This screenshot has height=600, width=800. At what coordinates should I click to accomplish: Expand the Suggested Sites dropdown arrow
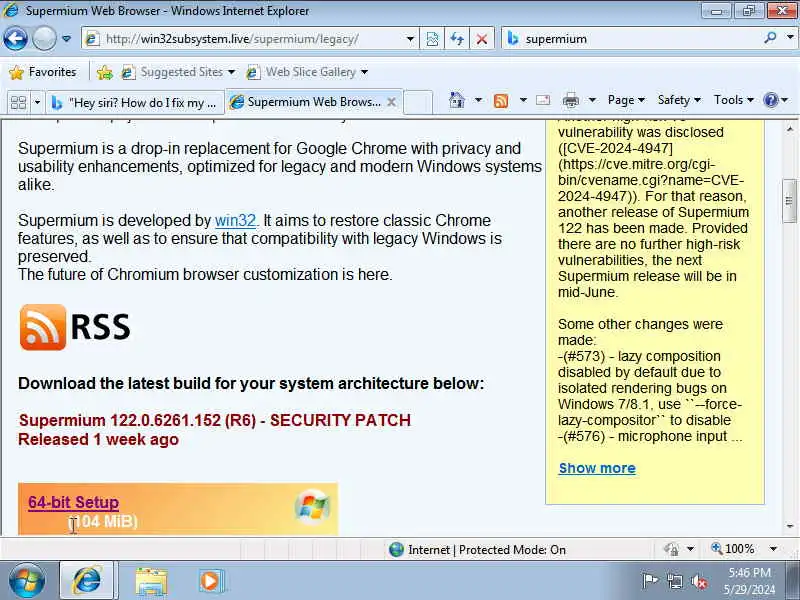(x=231, y=72)
